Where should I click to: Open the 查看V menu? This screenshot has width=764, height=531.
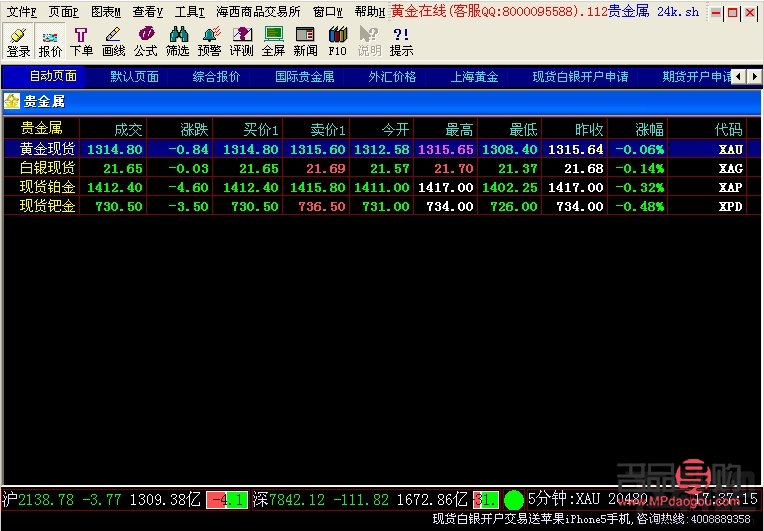click(x=148, y=11)
